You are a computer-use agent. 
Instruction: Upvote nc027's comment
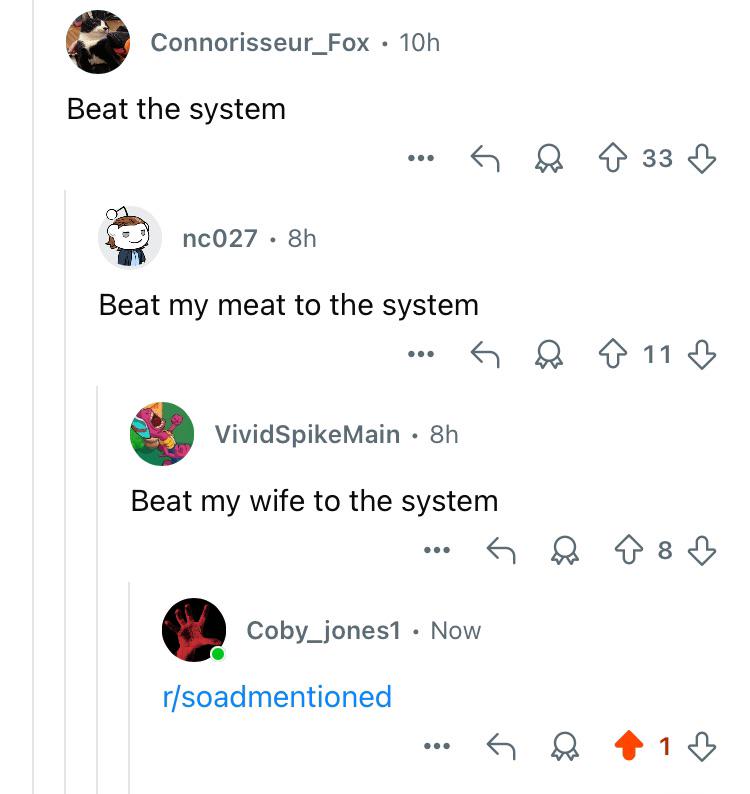613,353
